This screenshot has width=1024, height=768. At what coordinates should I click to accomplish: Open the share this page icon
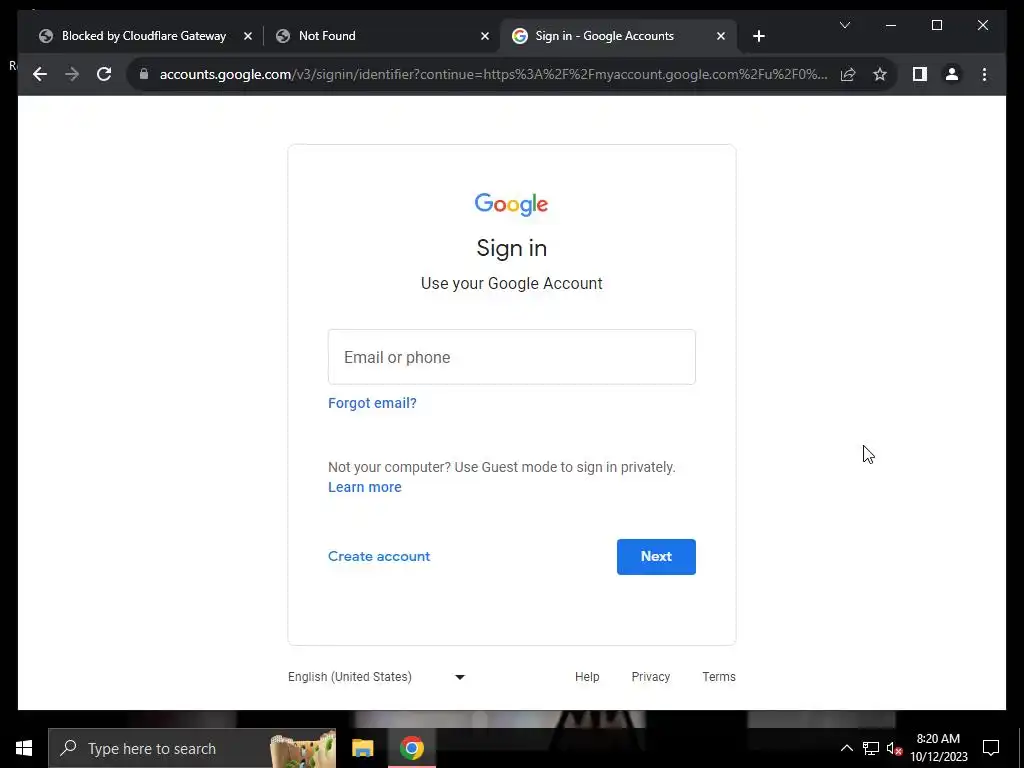coord(848,74)
